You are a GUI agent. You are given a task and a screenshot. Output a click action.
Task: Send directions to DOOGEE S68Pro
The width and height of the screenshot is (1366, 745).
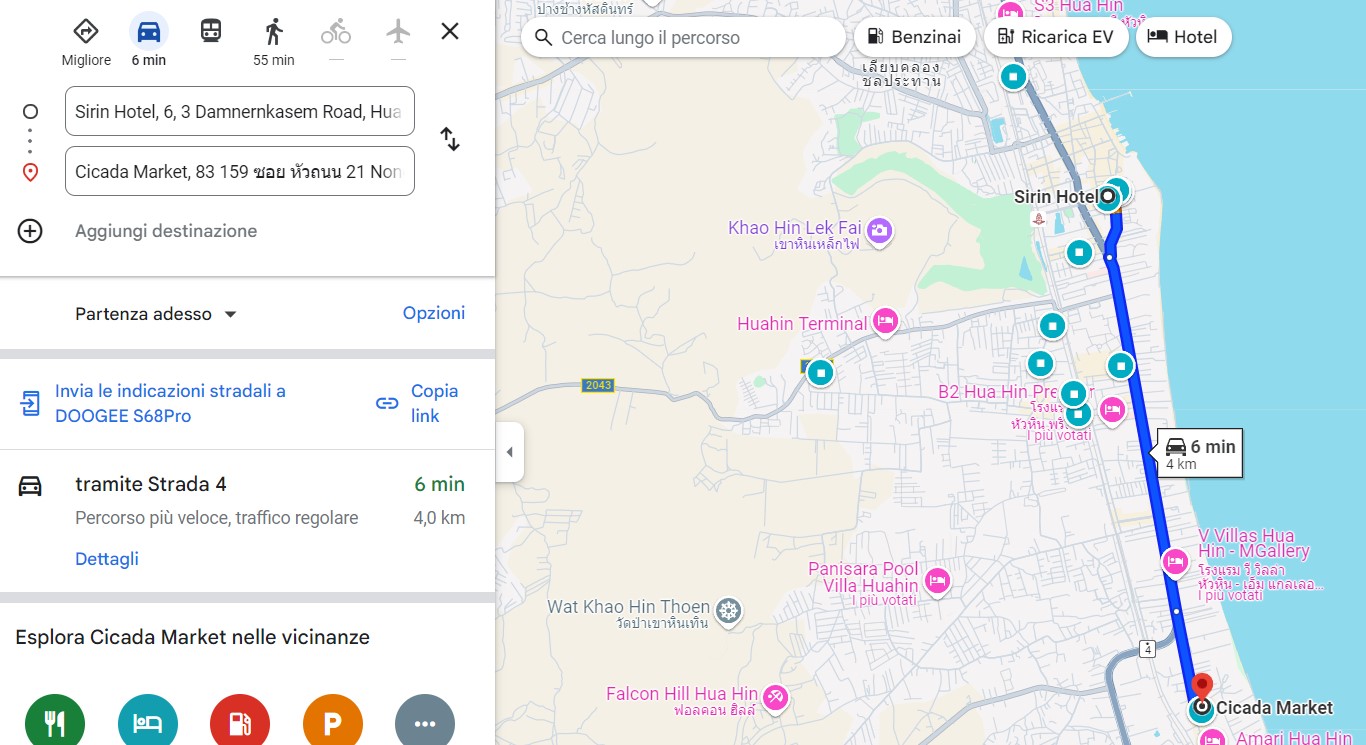point(170,403)
